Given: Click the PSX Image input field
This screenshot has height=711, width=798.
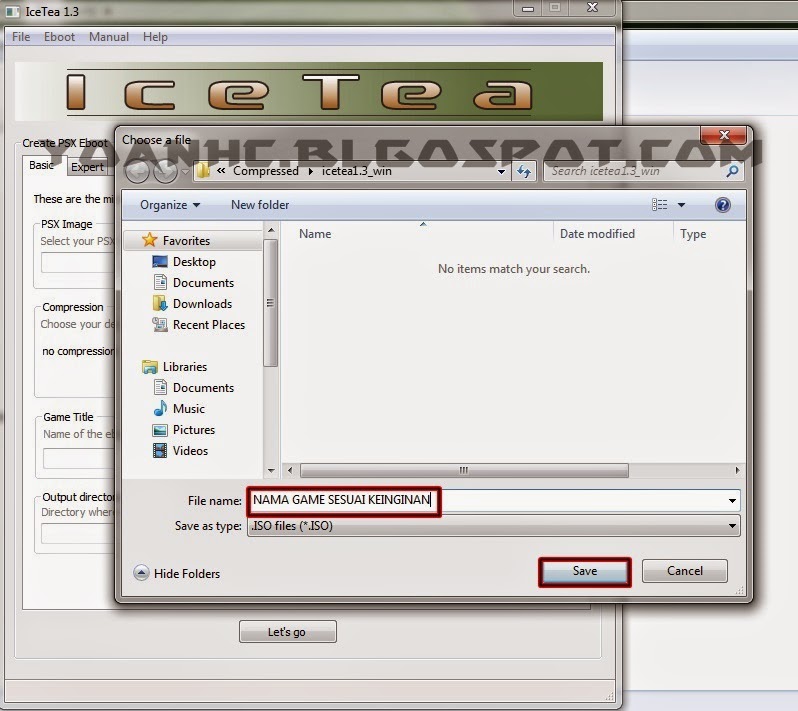Looking at the screenshot, I should (x=78, y=263).
